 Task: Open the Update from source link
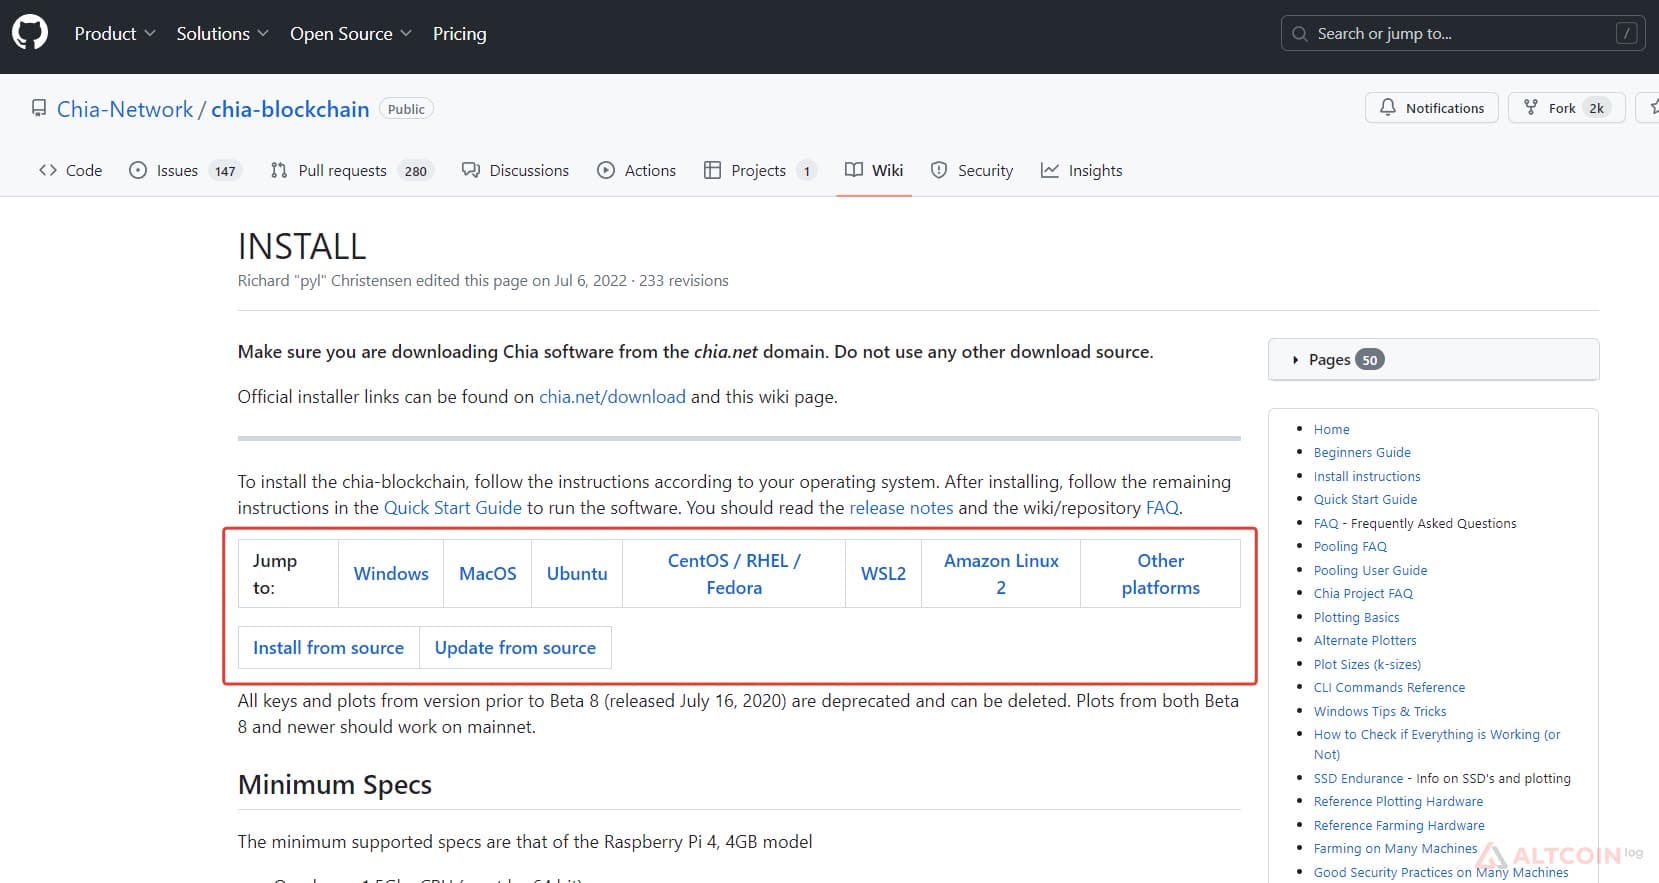(515, 648)
